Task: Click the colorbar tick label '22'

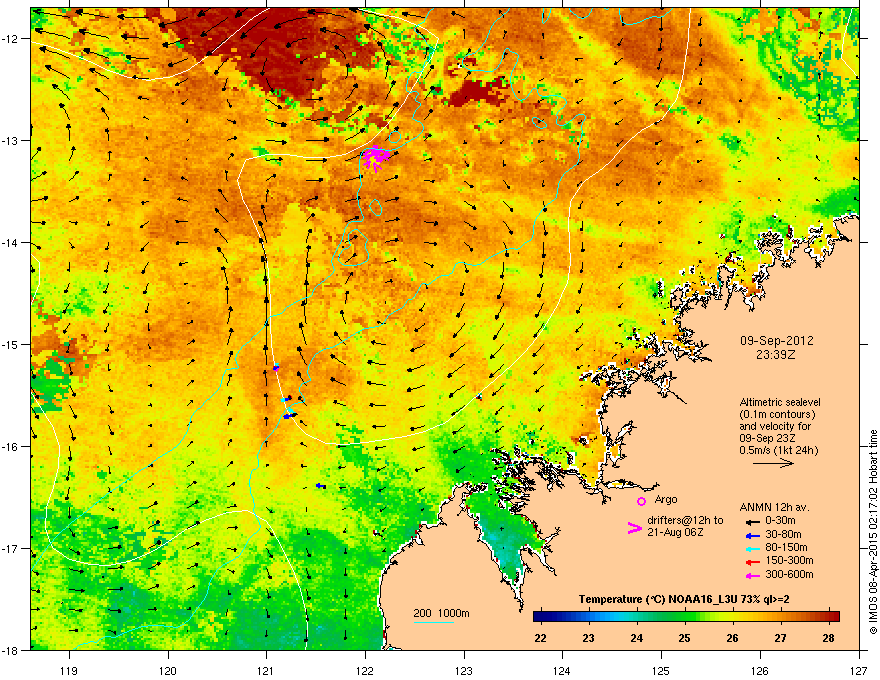Action: coord(540,638)
